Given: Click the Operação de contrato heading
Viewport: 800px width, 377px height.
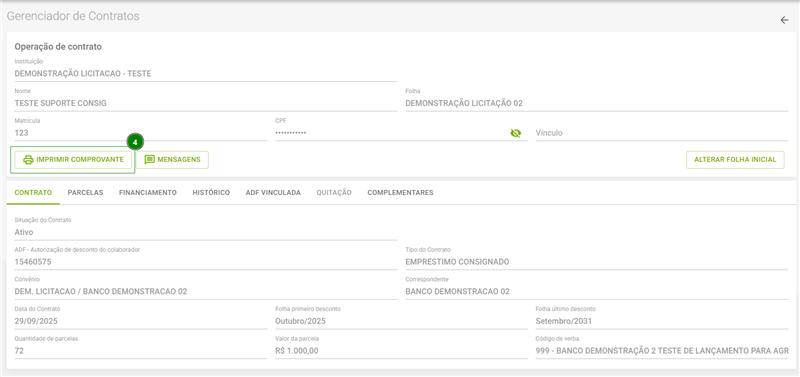Looking at the screenshot, I should [58, 46].
